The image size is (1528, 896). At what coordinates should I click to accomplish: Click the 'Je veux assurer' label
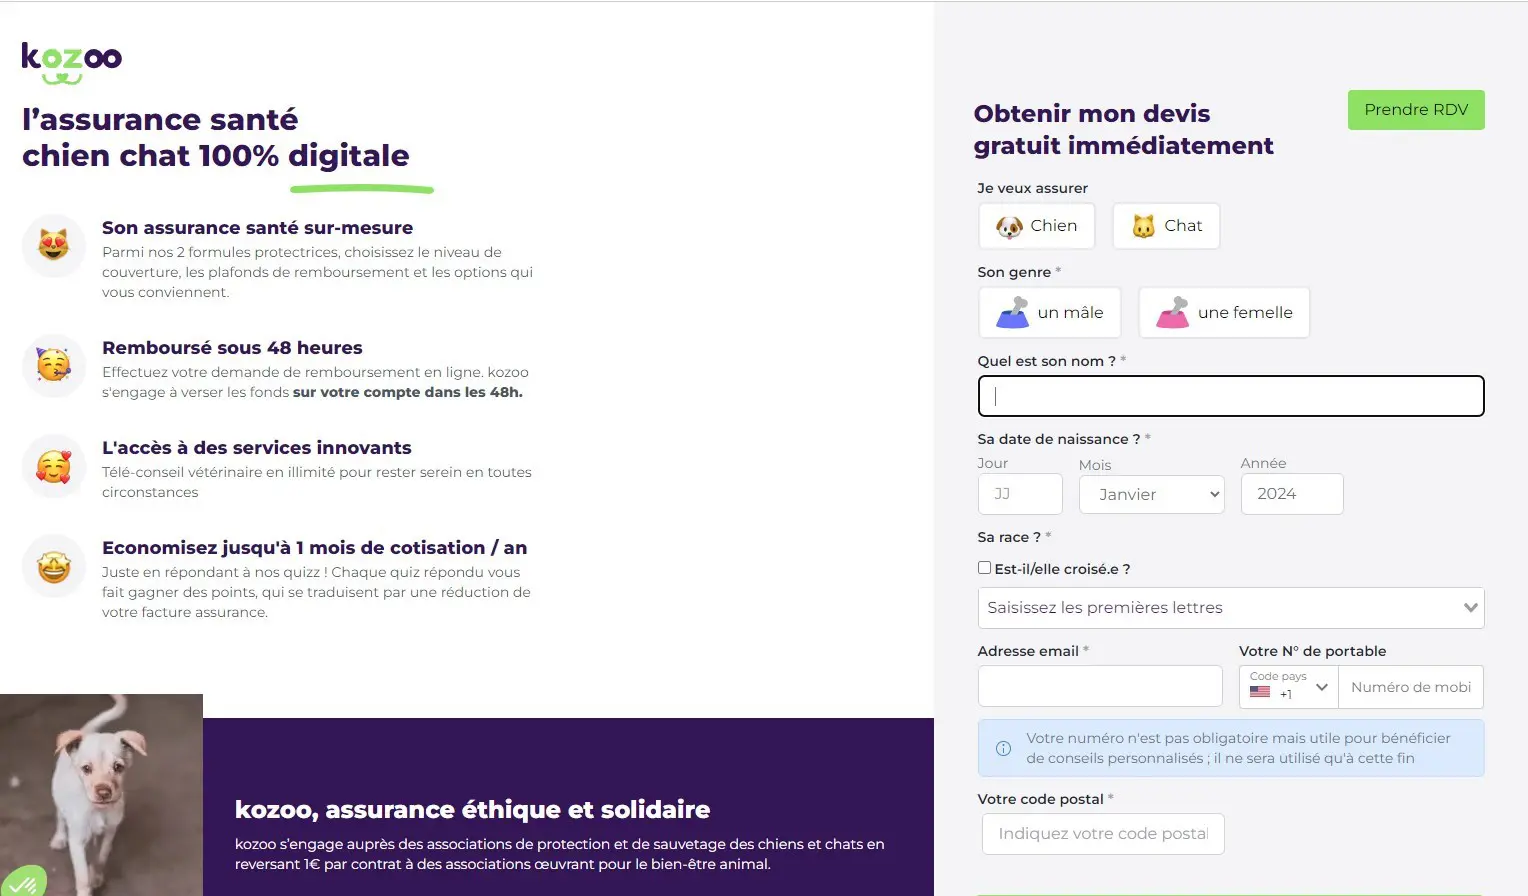pos(1032,188)
